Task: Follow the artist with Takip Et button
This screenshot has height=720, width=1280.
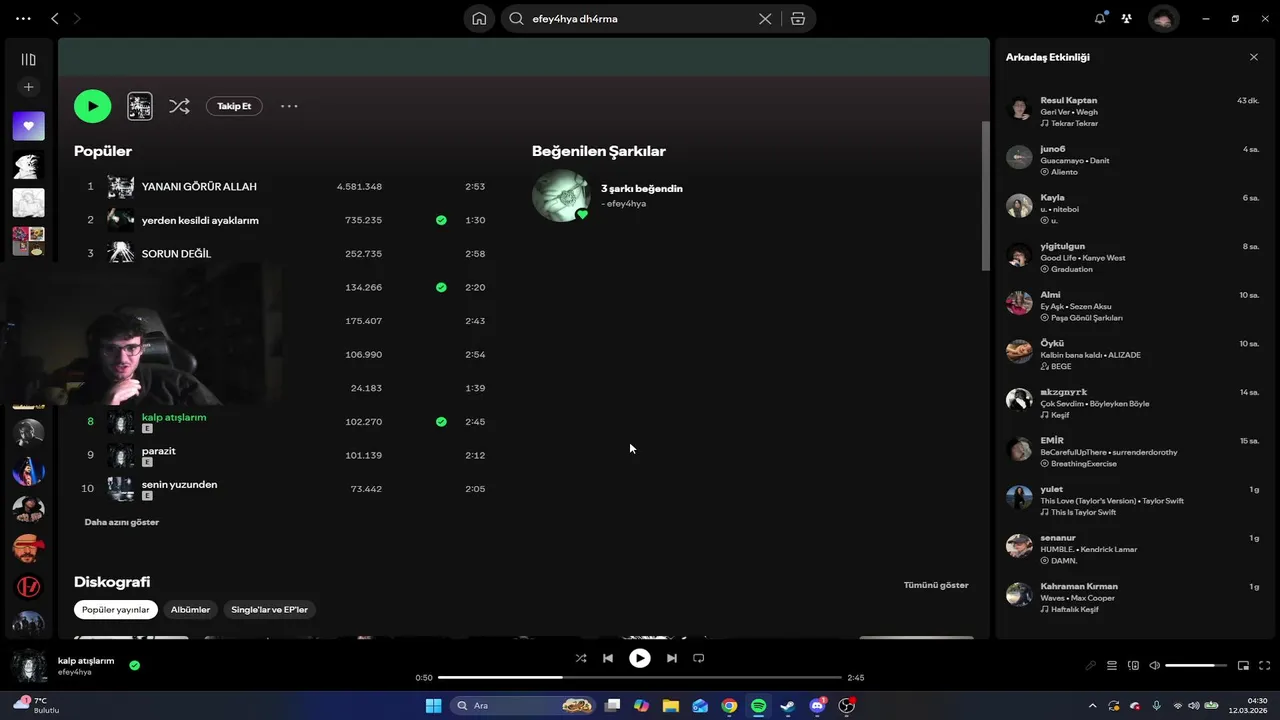Action: coord(234,106)
